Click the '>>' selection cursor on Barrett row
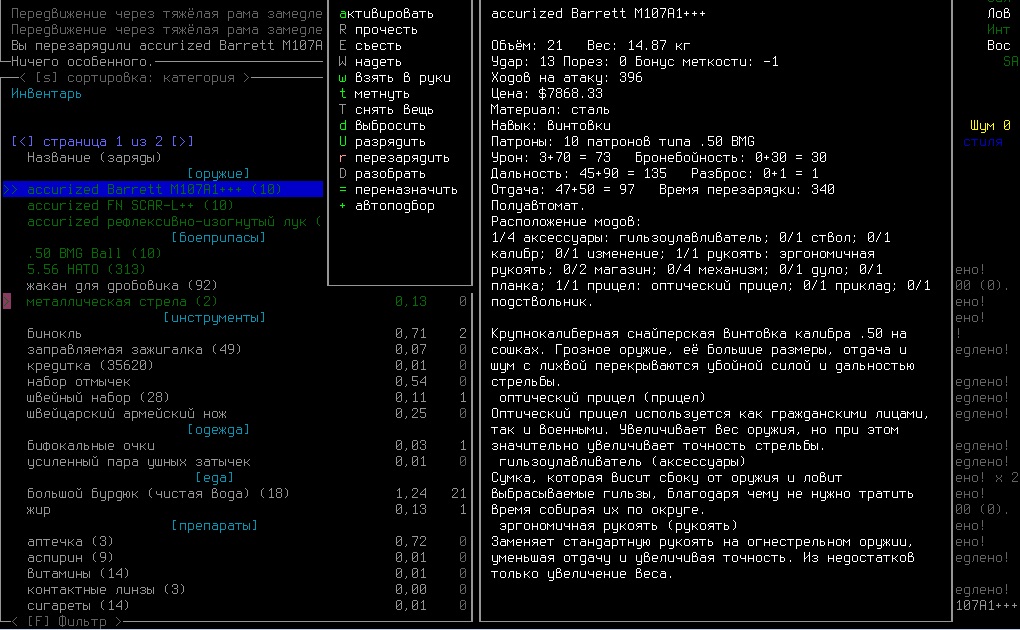The height and width of the screenshot is (630, 1020). pos(11,189)
